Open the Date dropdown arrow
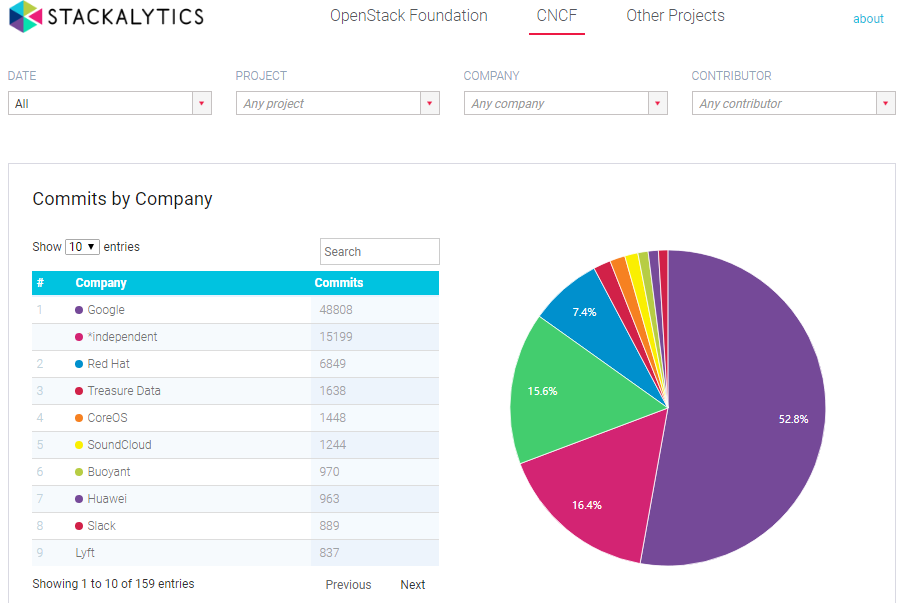The width and height of the screenshot is (903, 603). point(201,103)
